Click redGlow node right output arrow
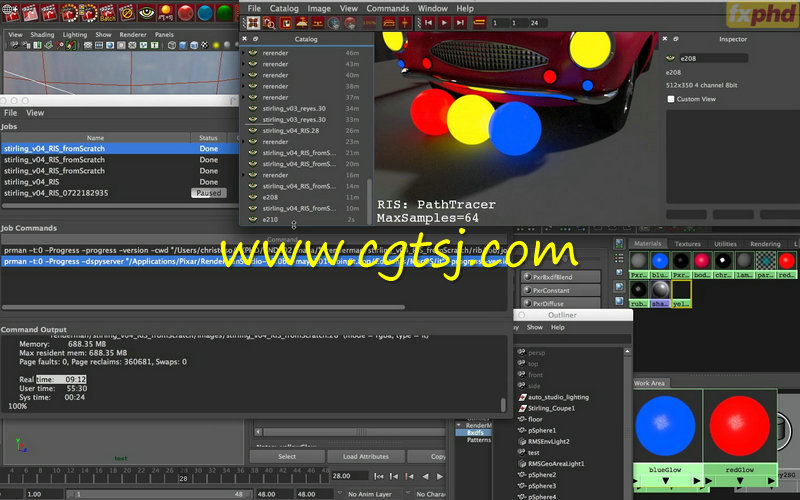 [x=771, y=481]
